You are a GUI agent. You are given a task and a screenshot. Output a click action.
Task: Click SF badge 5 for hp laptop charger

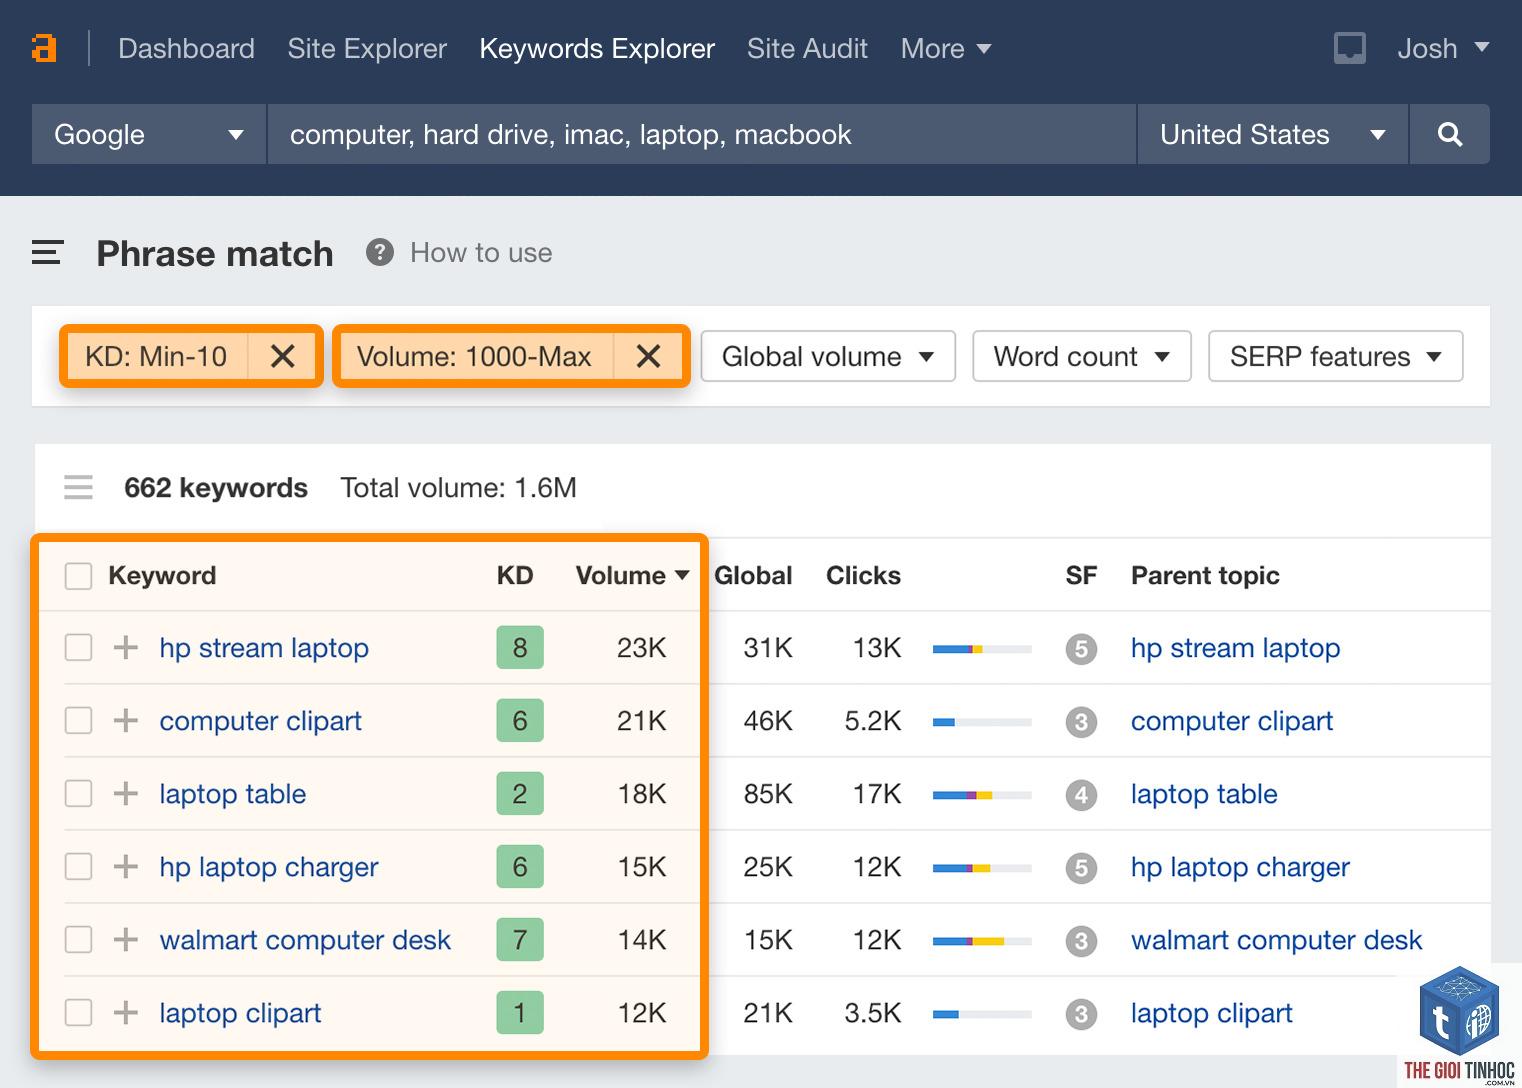point(1081,868)
